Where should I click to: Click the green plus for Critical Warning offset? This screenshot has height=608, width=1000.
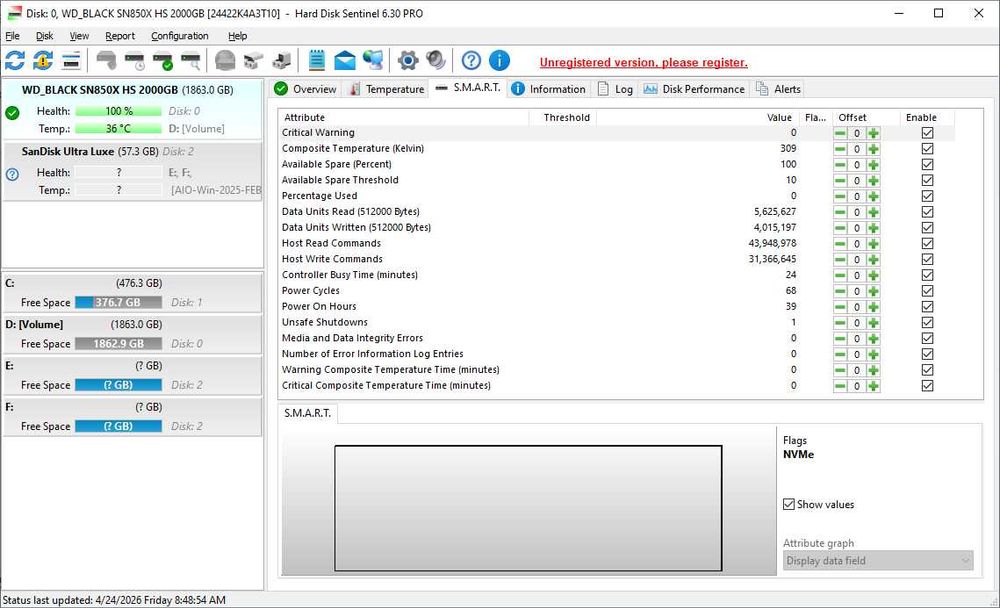[873, 133]
